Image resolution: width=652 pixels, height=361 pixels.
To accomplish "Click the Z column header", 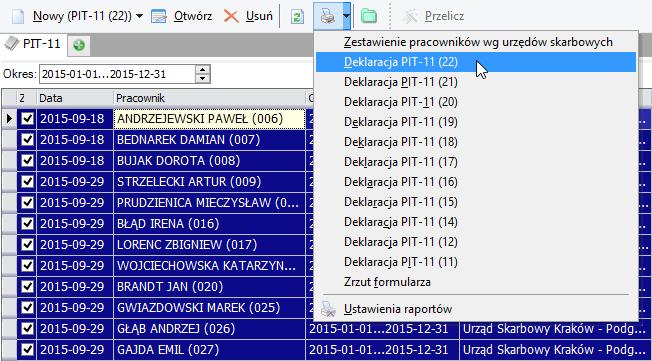I will click(x=27, y=98).
